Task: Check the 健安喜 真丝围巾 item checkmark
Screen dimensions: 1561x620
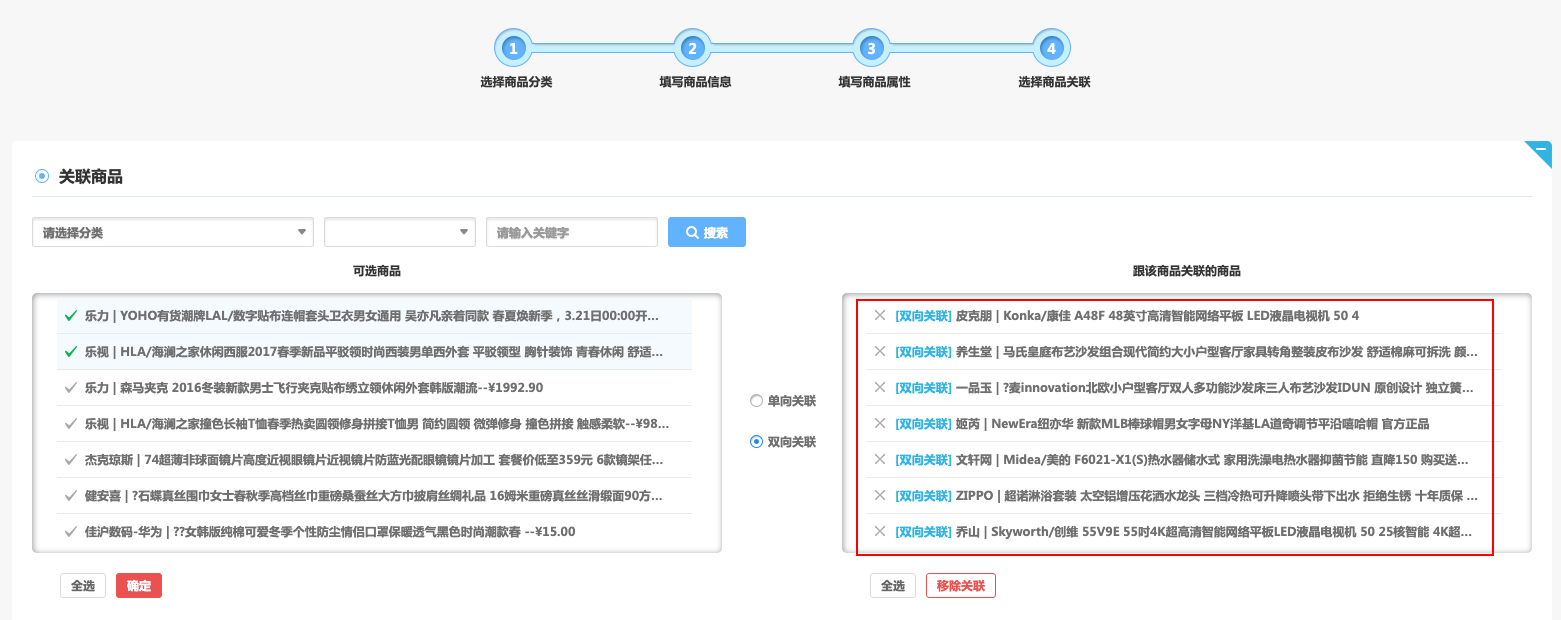Action: (70, 495)
